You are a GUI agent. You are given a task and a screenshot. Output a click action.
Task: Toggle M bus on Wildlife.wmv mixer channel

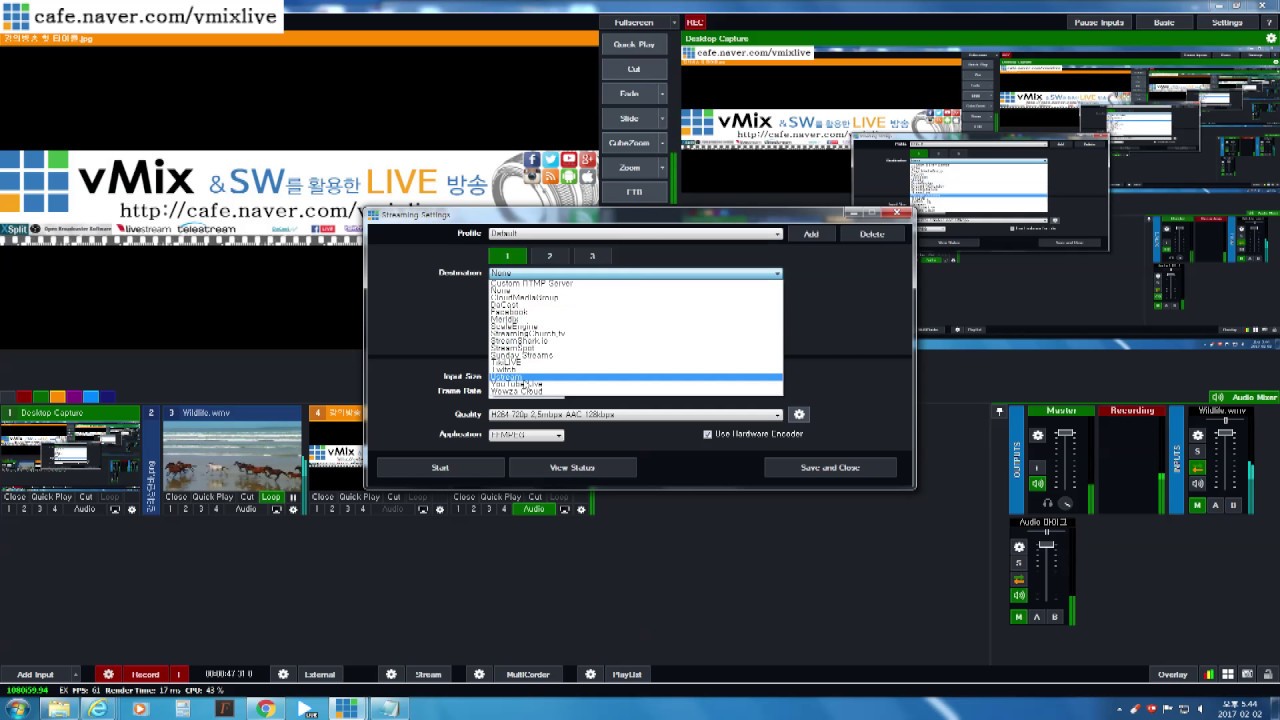pos(1197,505)
